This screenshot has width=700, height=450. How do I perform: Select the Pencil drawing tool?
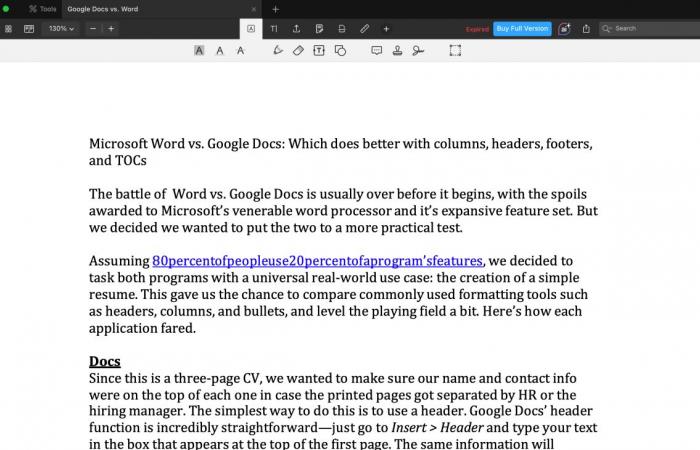[278, 50]
